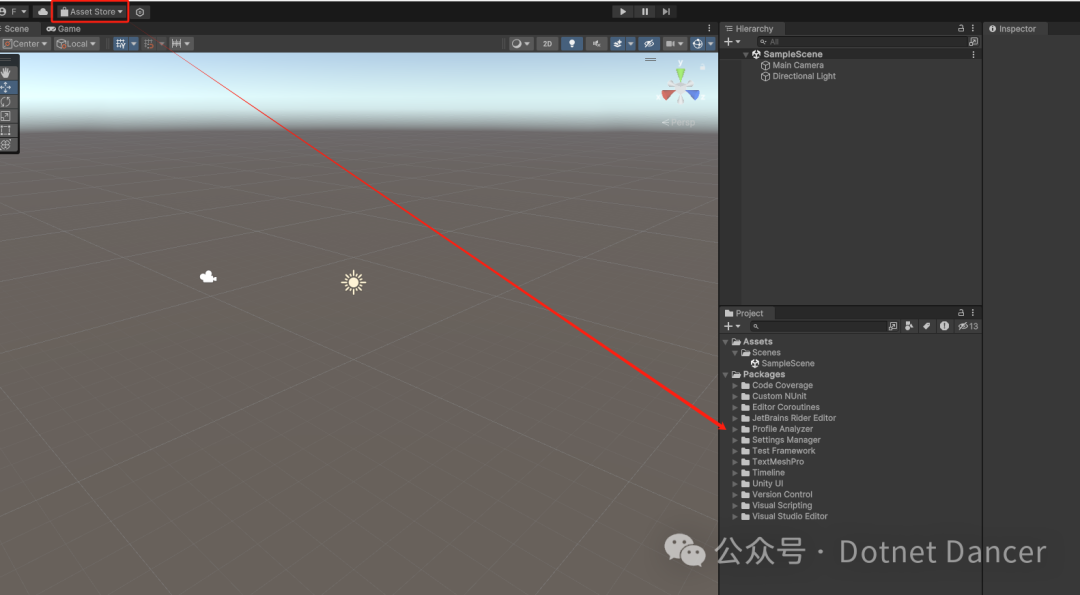Pause the game playback
Screen dimensions: 1080x595
click(x=645, y=12)
